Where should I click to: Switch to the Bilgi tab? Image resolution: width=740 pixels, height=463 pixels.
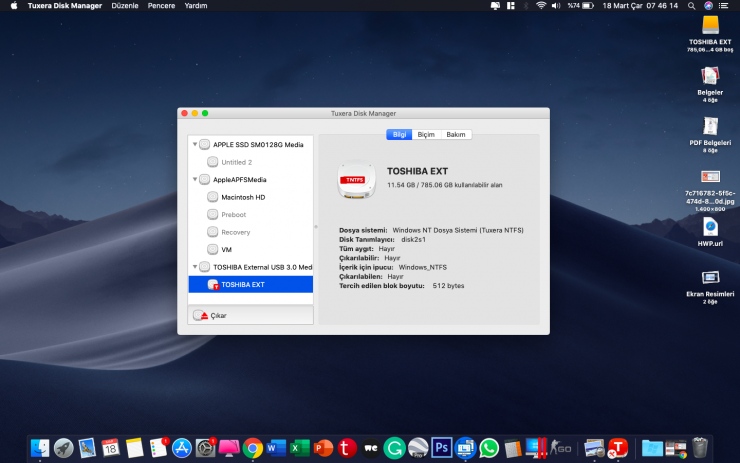tap(399, 135)
